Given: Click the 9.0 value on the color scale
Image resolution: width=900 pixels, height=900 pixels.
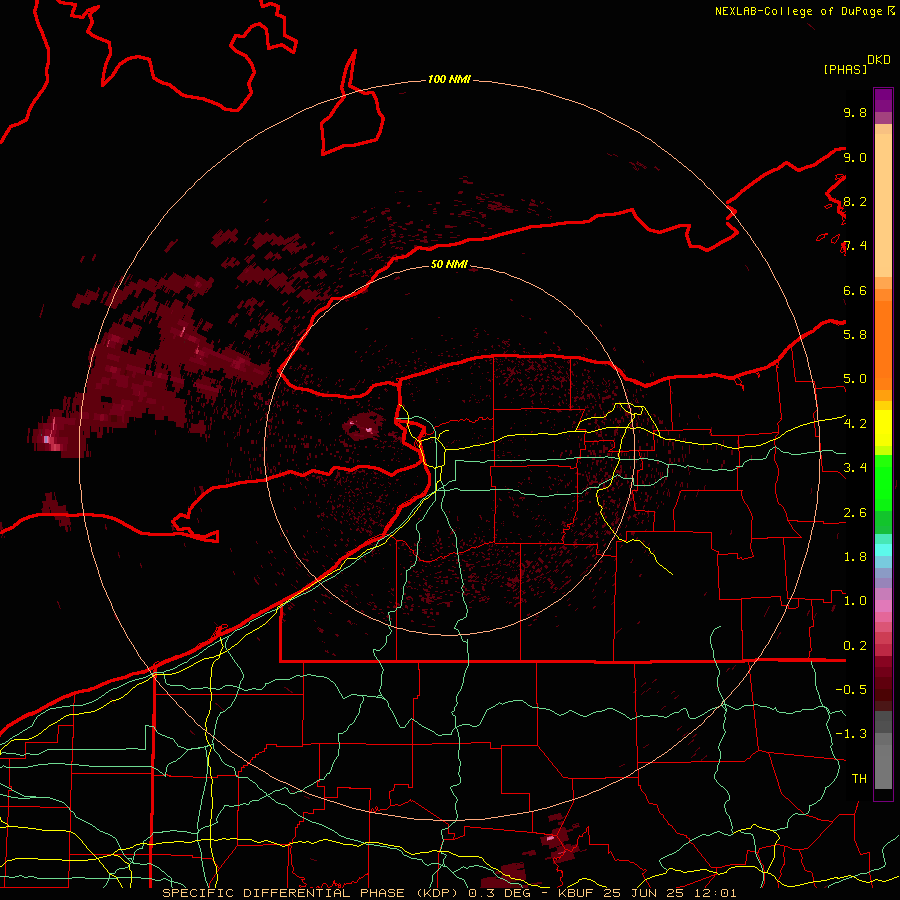Looking at the screenshot, I should 855,157.
